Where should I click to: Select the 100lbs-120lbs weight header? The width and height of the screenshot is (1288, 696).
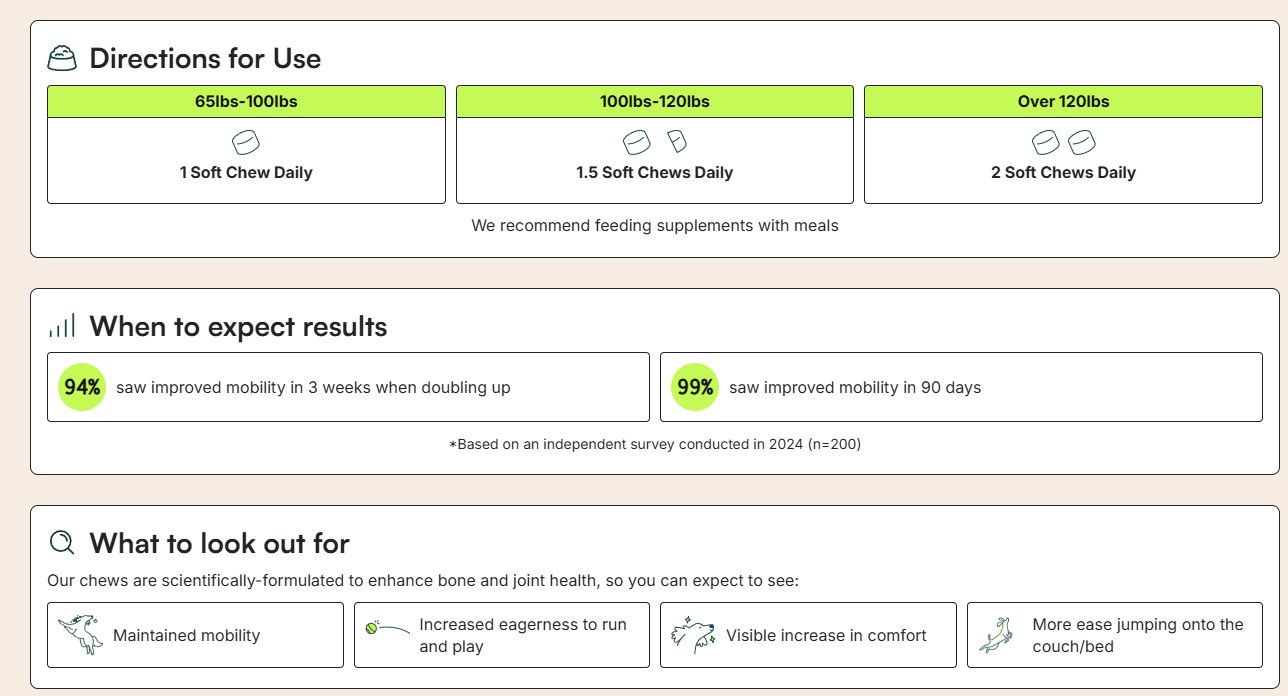[654, 101]
